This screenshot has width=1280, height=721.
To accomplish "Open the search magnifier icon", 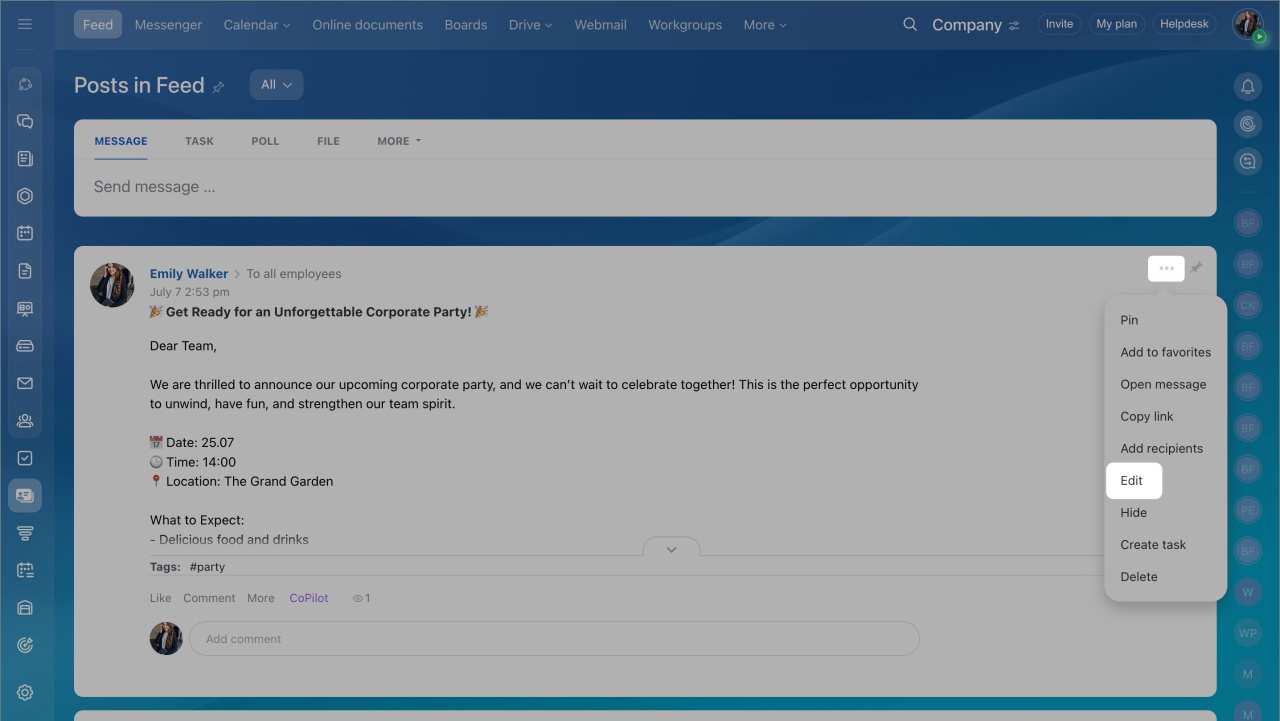I will tap(909, 24).
